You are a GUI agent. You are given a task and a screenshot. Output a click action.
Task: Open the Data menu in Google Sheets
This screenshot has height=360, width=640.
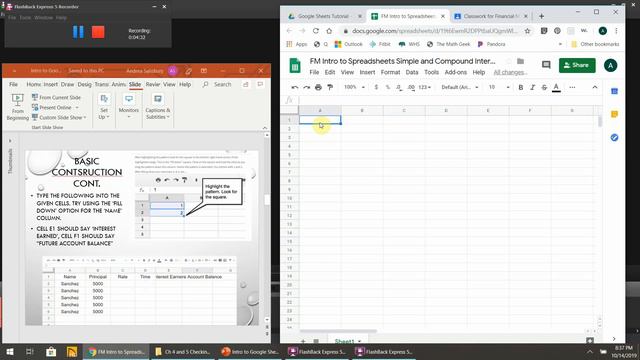point(412,72)
